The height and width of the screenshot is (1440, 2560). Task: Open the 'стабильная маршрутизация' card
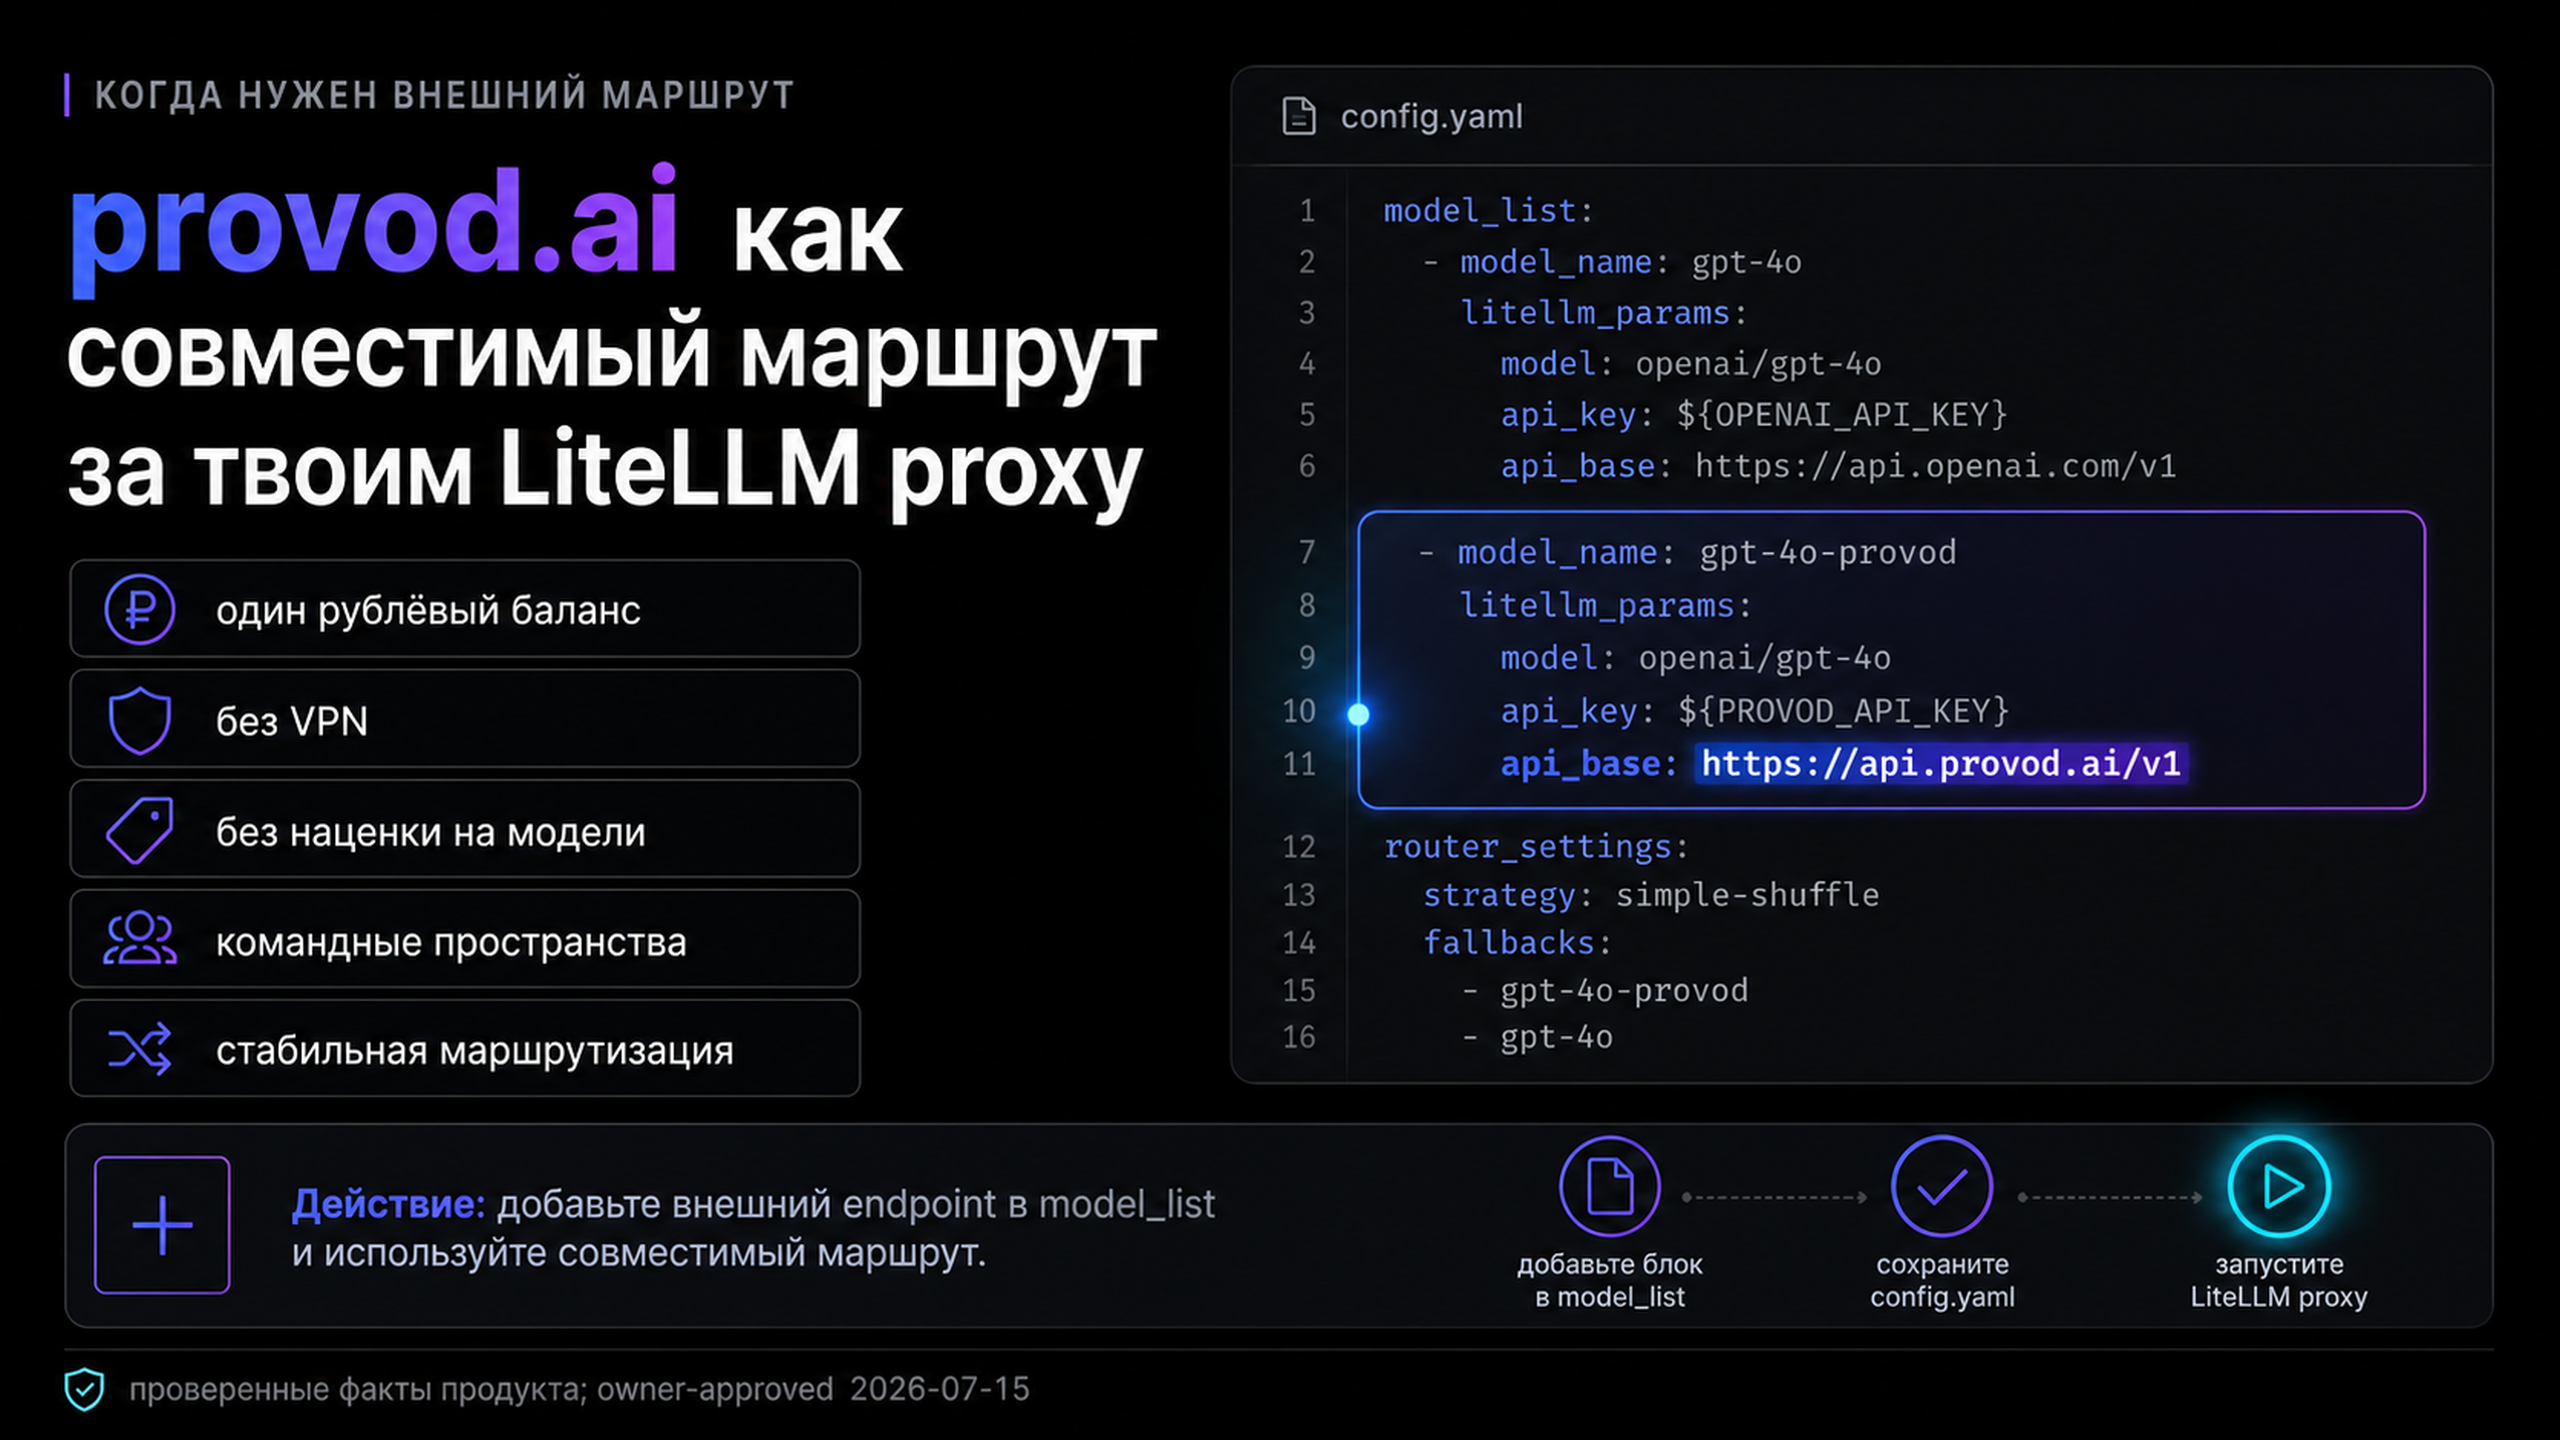pyautogui.click(x=465, y=1049)
